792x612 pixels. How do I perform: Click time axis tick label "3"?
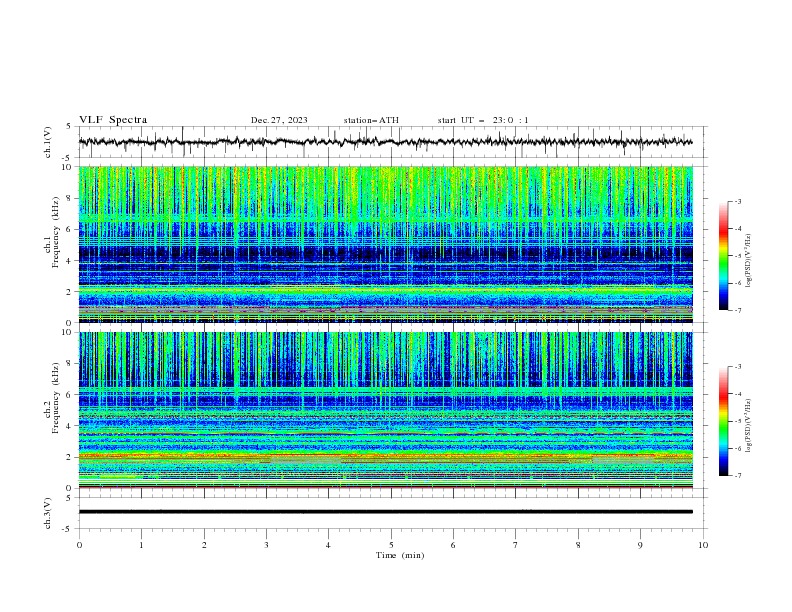point(266,545)
